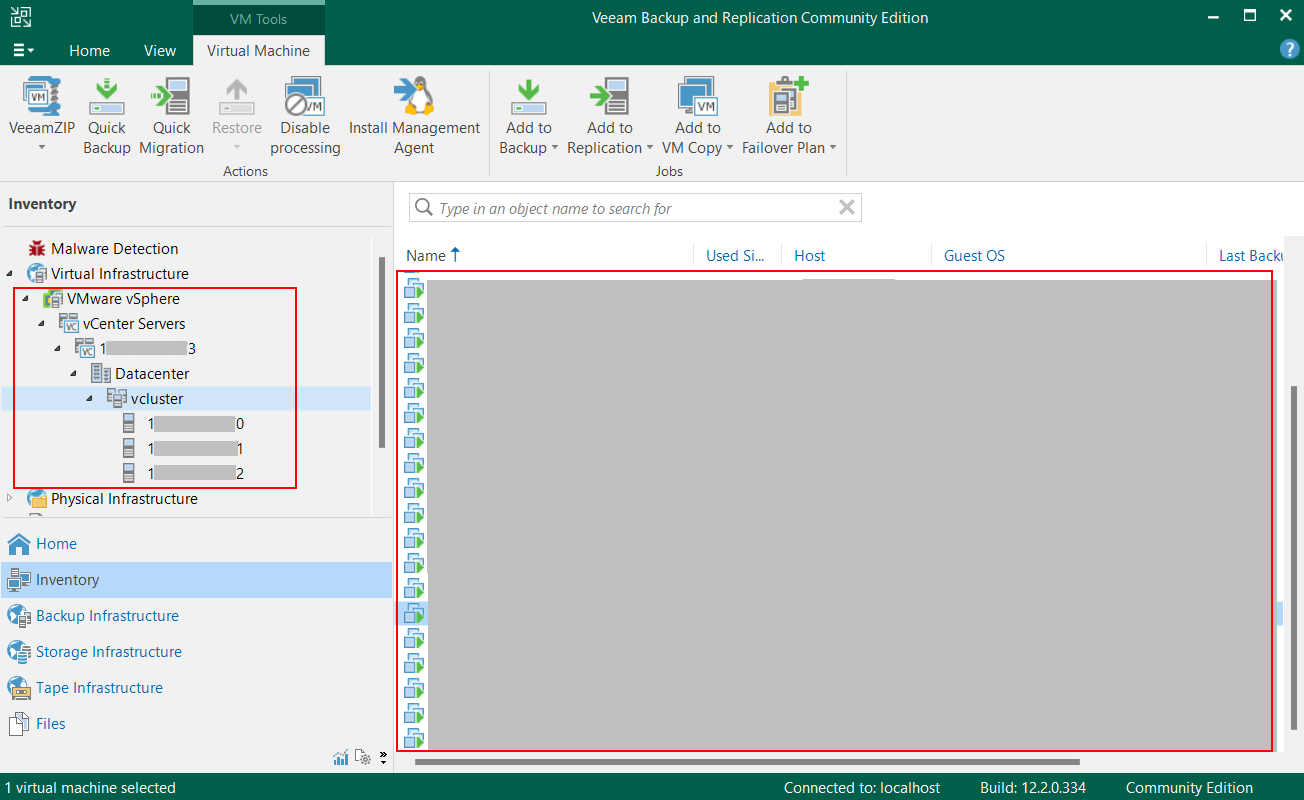Open the main hamburger menu
Screen dimensions: 1304x800
pyautogui.click(x=24, y=50)
